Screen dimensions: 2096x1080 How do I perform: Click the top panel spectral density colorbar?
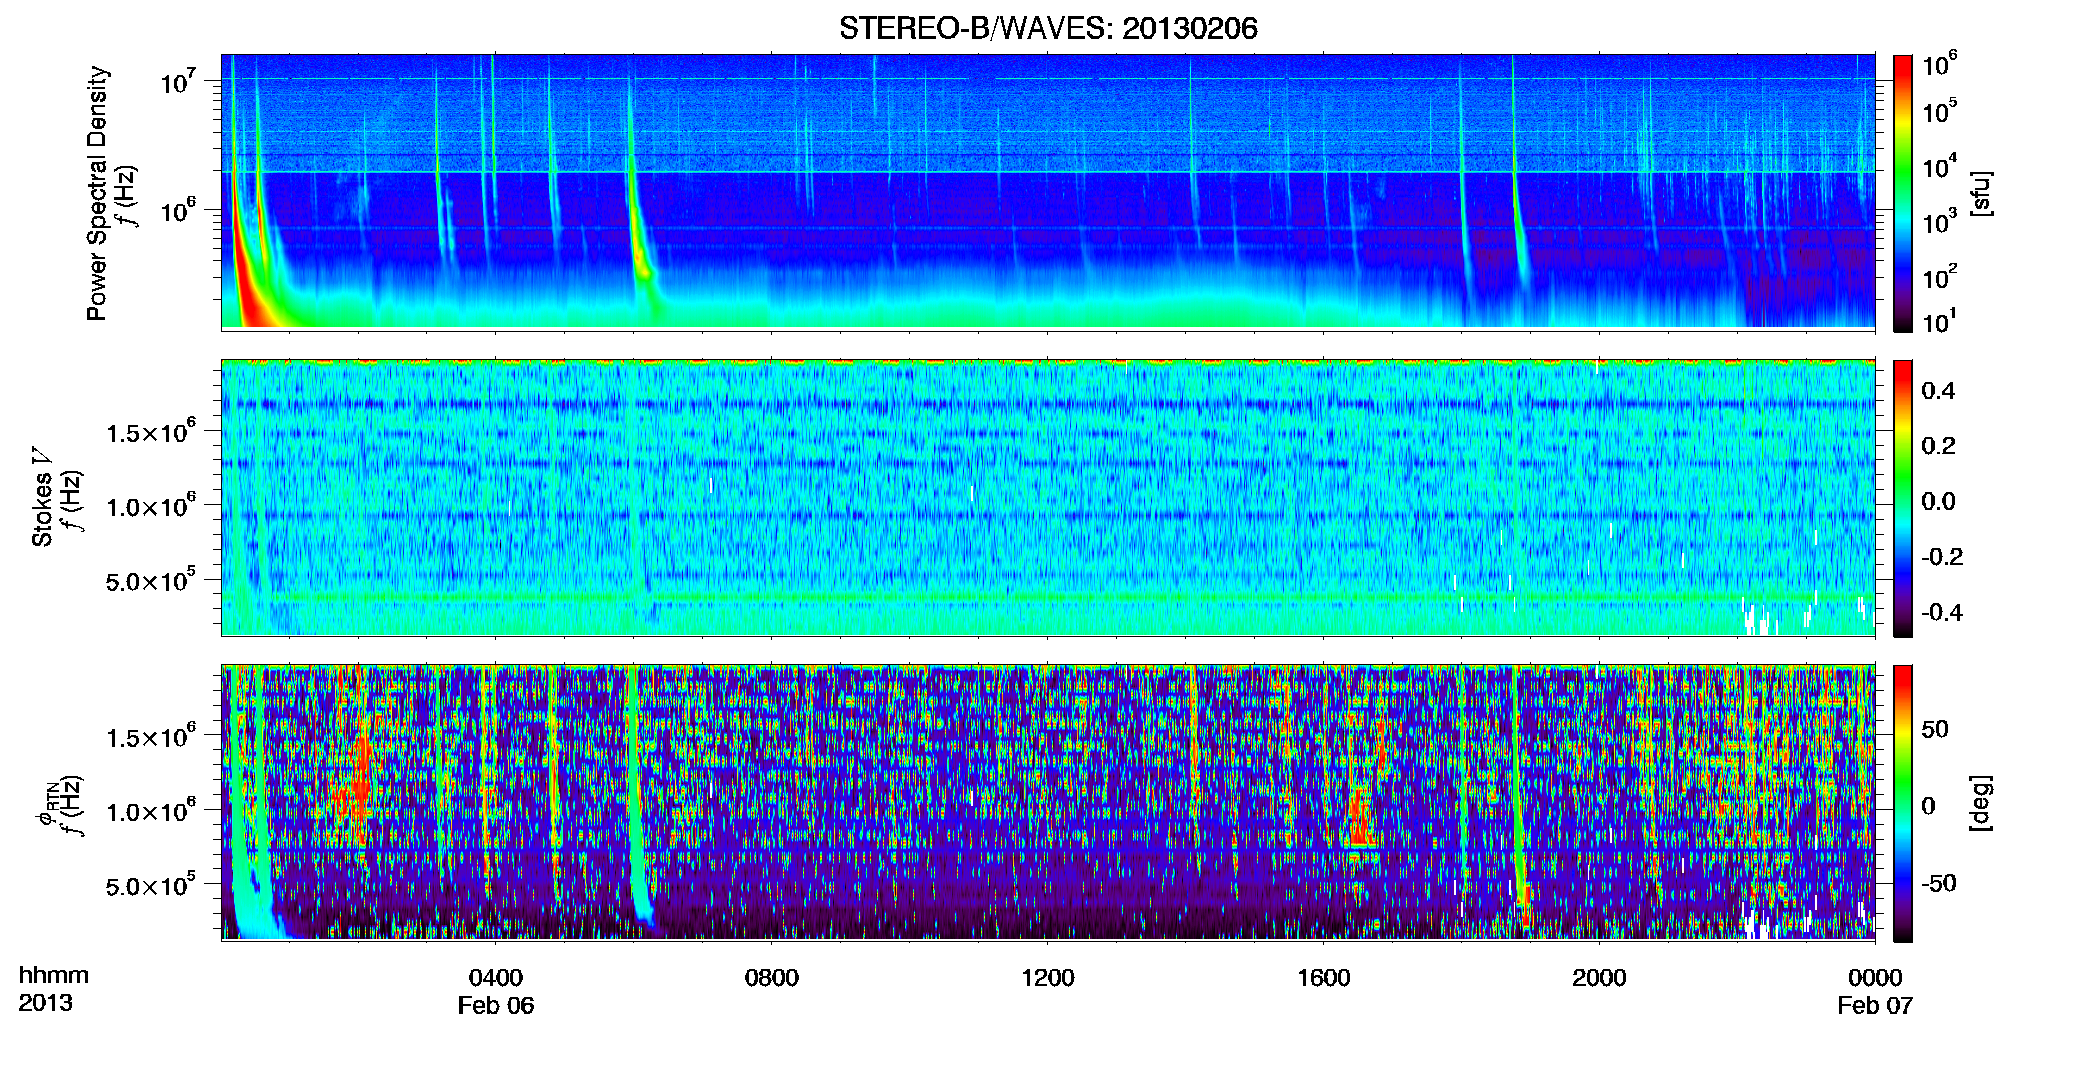point(1903,193)
